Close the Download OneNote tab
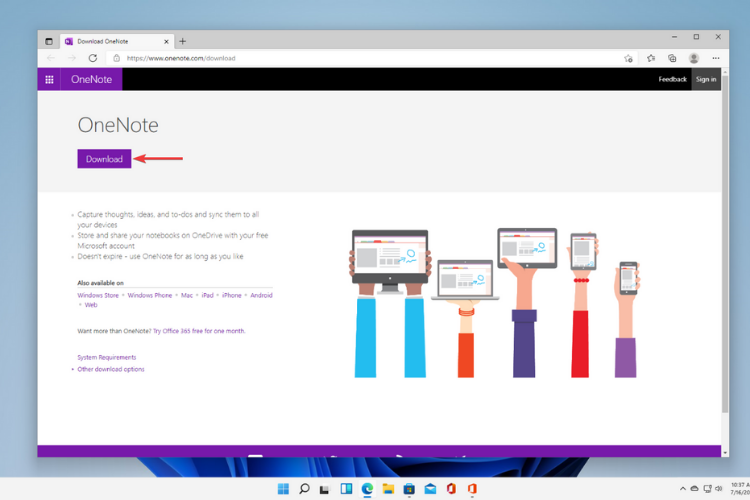 [166, 42]
